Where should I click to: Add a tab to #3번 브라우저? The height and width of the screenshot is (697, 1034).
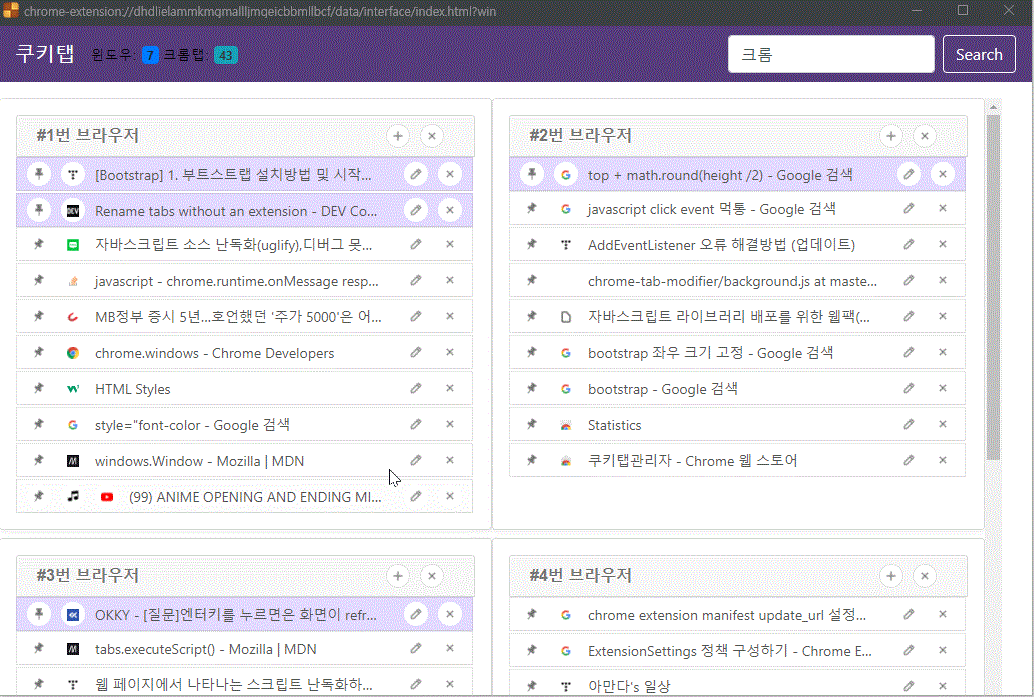click(398, 576)
